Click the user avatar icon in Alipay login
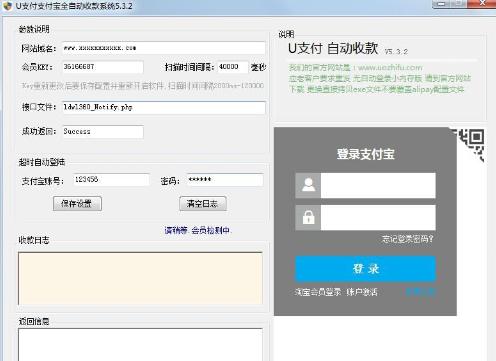Image resolution: width=496 pixels, height=361 pixels. coord(308,185)
